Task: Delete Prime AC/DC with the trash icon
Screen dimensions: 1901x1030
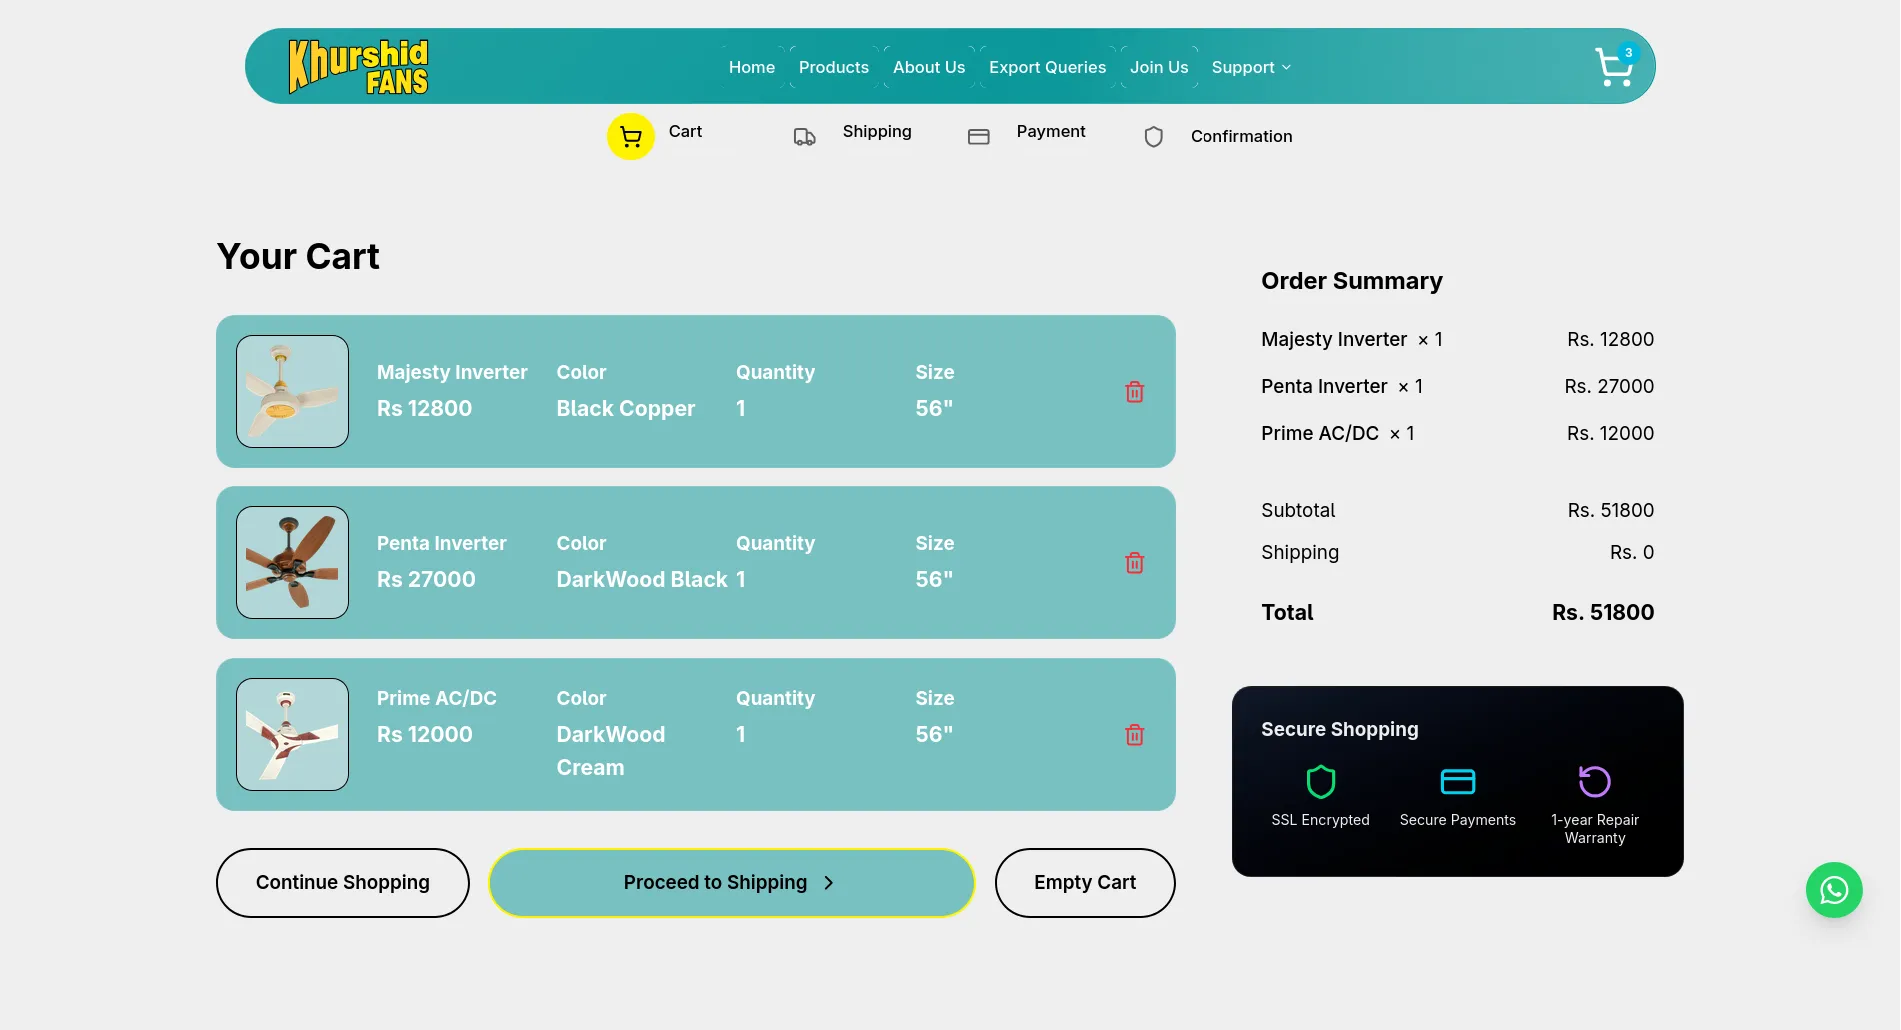Action: point(1134,735)
